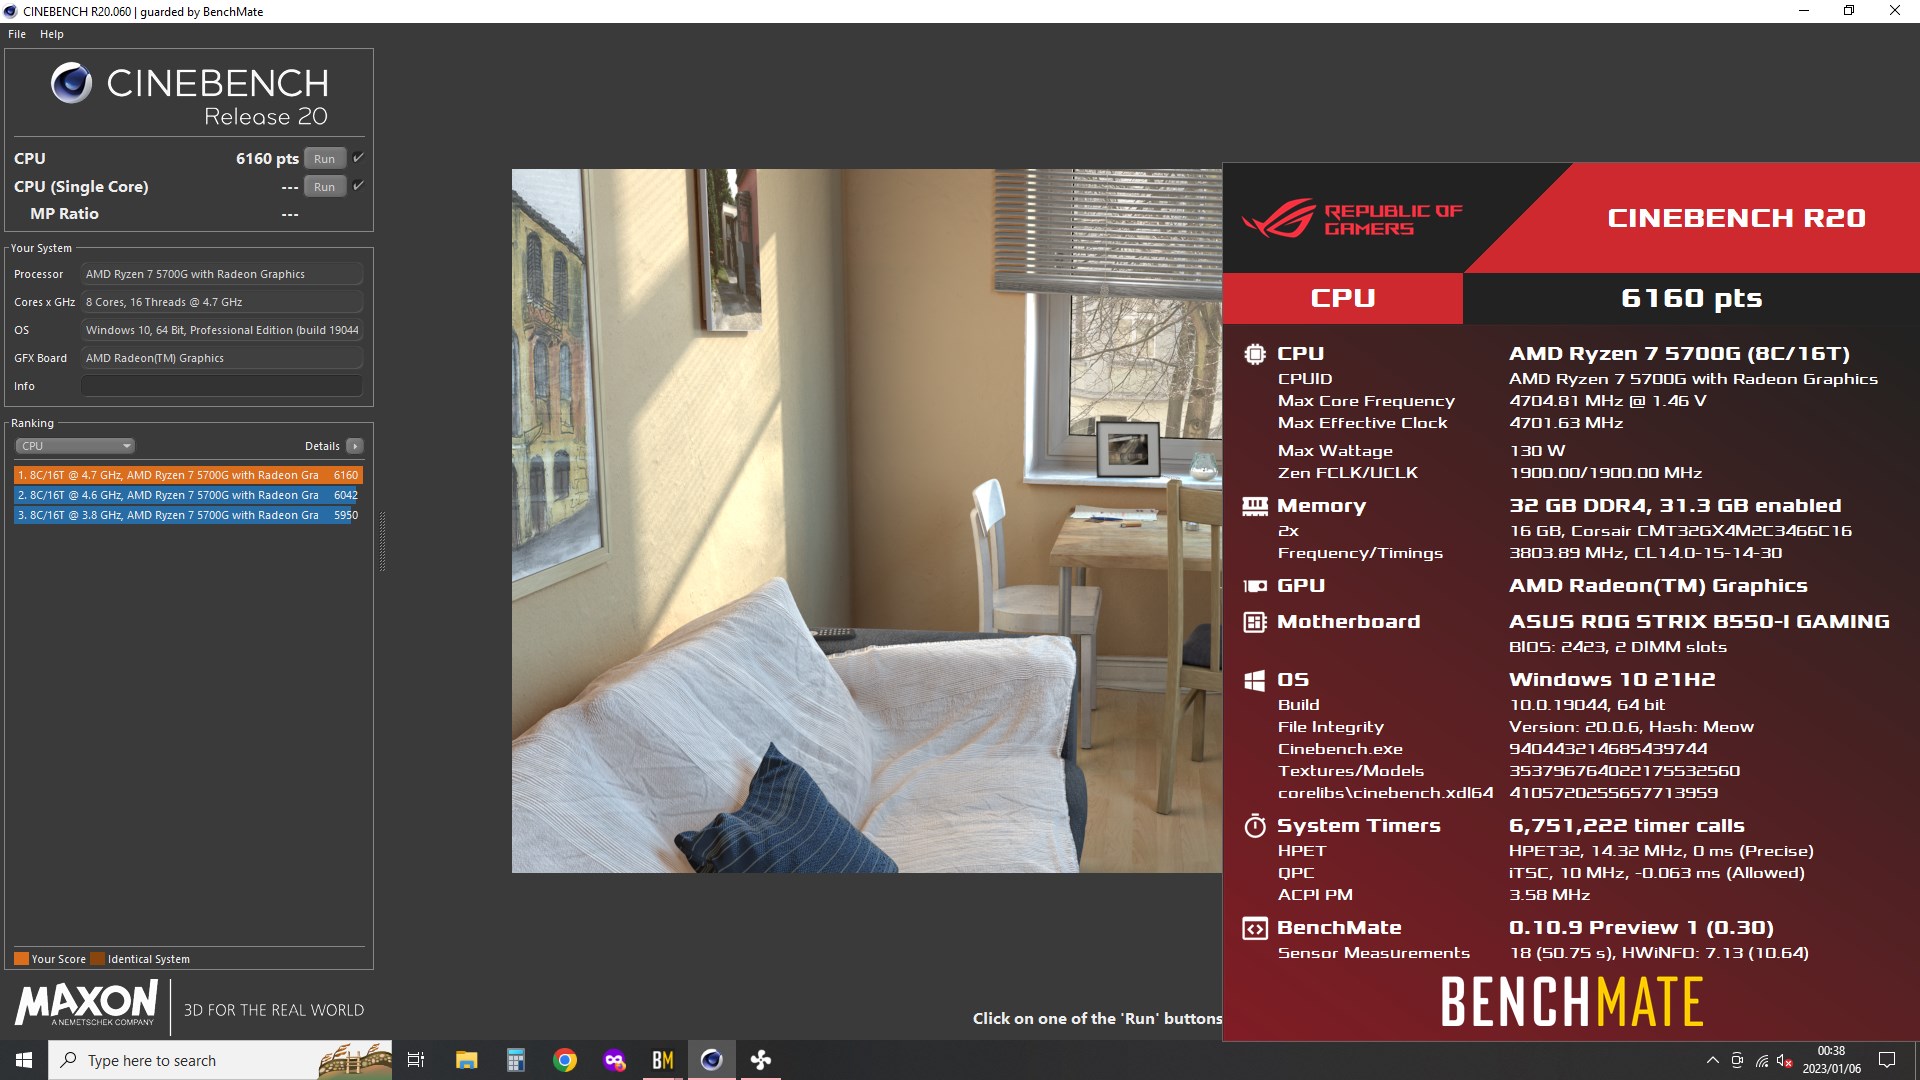The height and width of the screenshot is (1080, 1920).
Task: Select ranking entry 1 with score 6160
Action: 188,475
